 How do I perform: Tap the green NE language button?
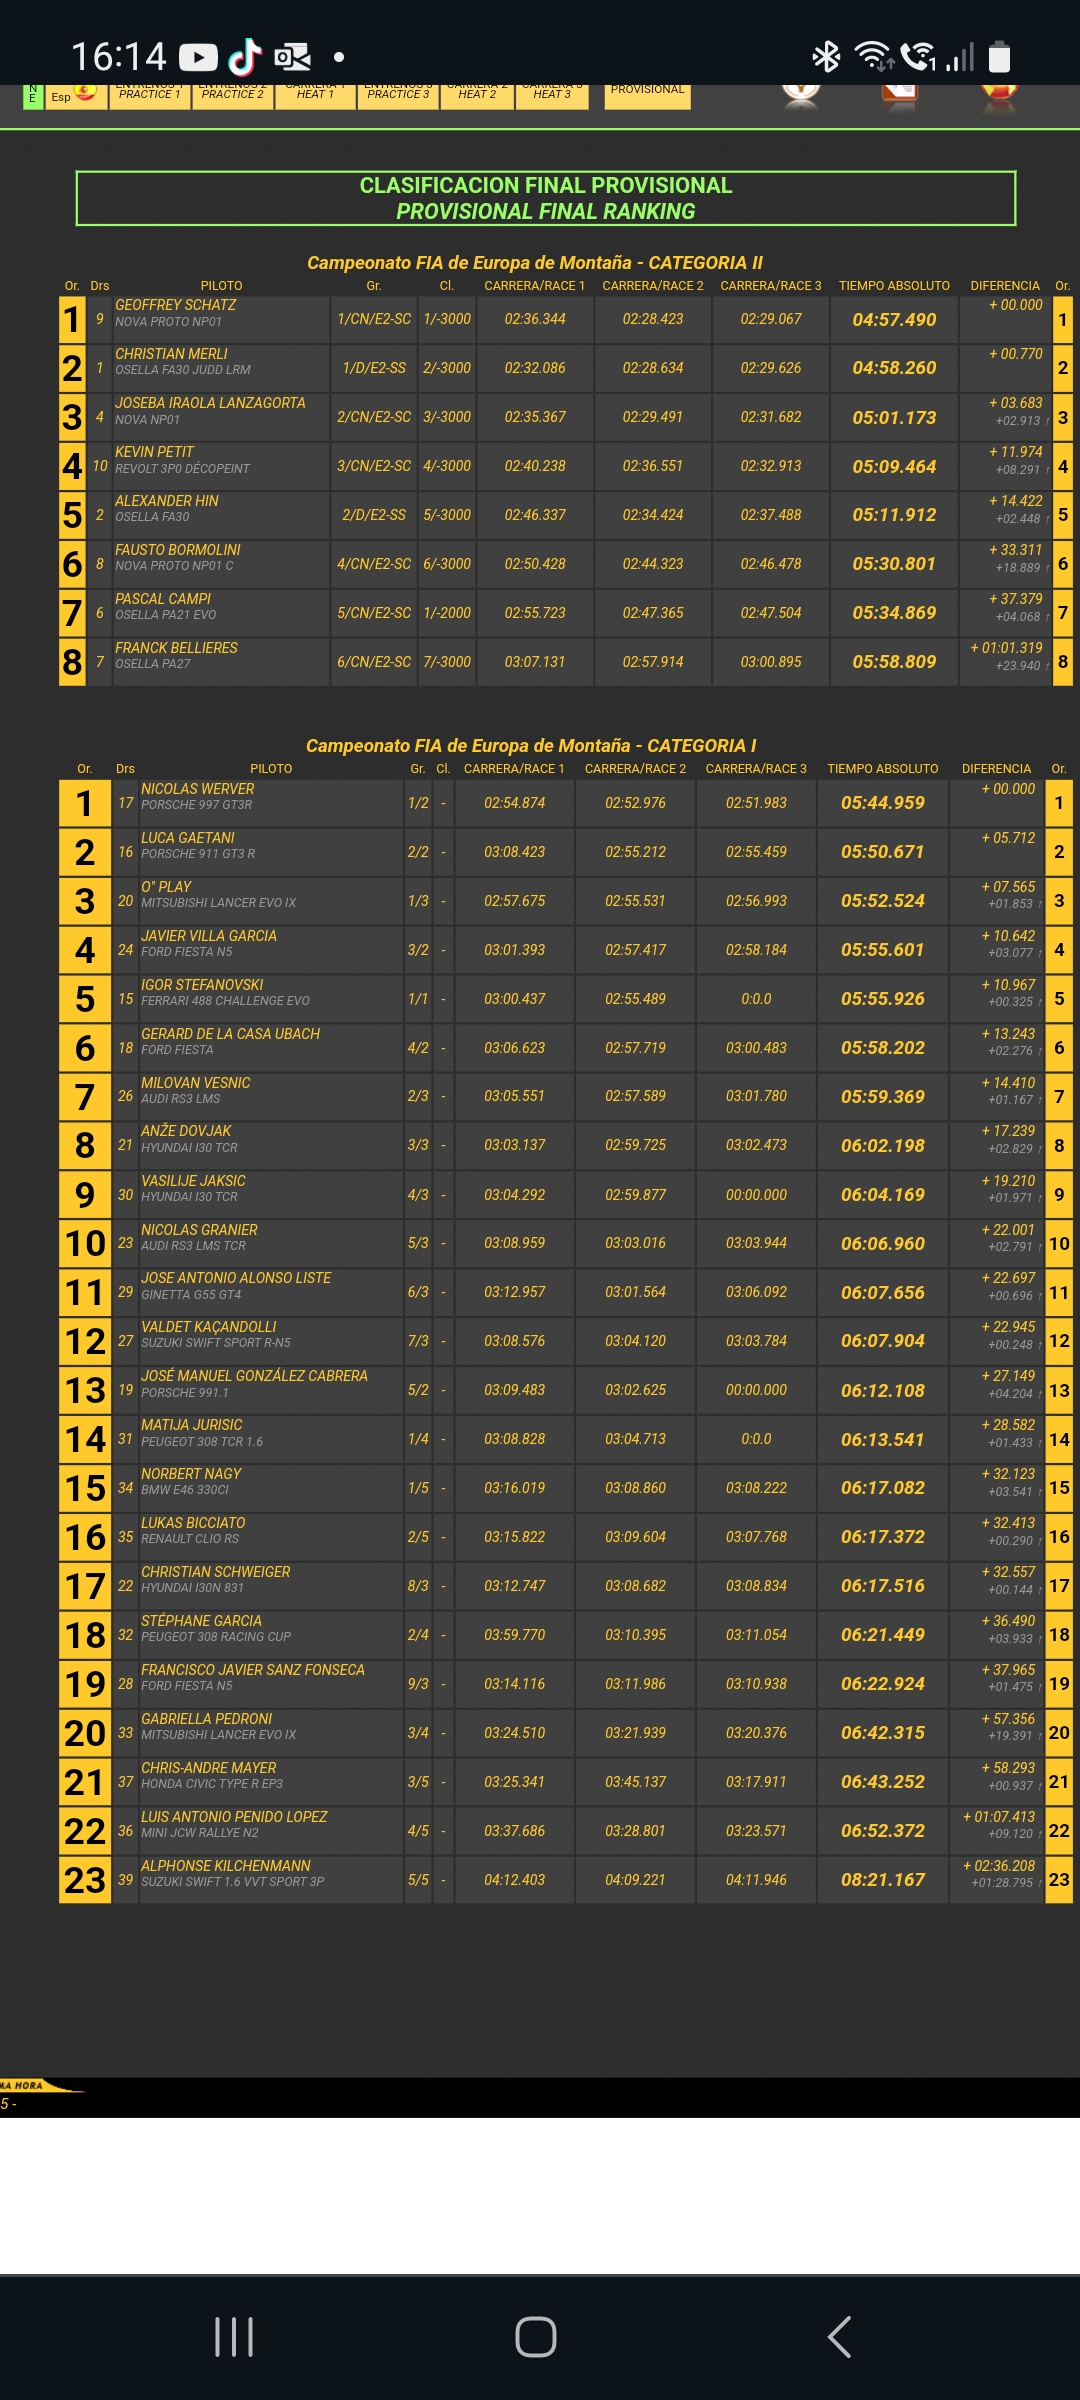point(32,95)
